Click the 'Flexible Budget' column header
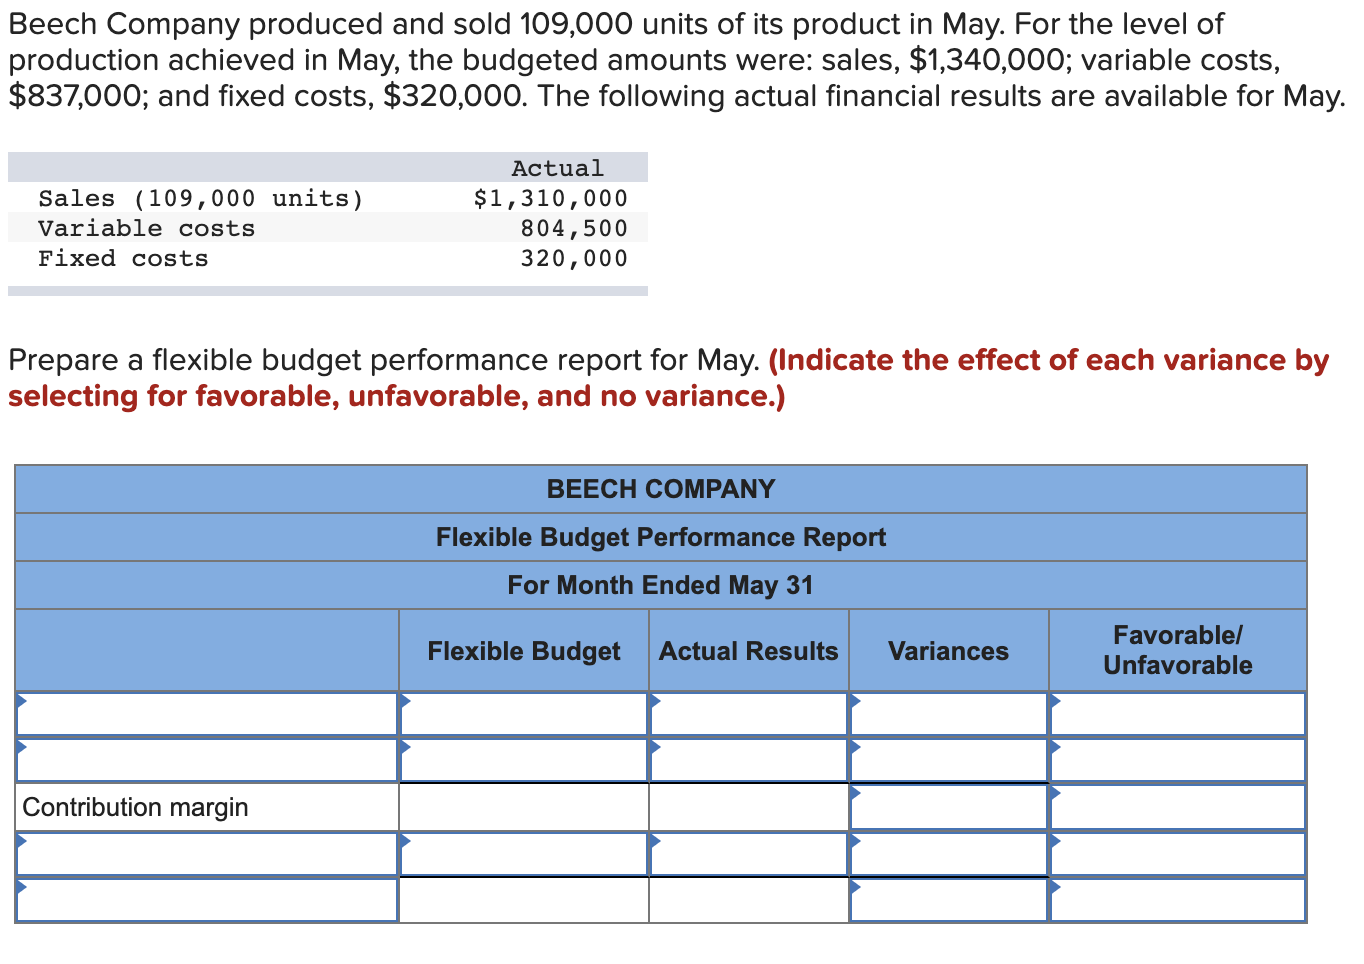 click(x=524, y=651)
